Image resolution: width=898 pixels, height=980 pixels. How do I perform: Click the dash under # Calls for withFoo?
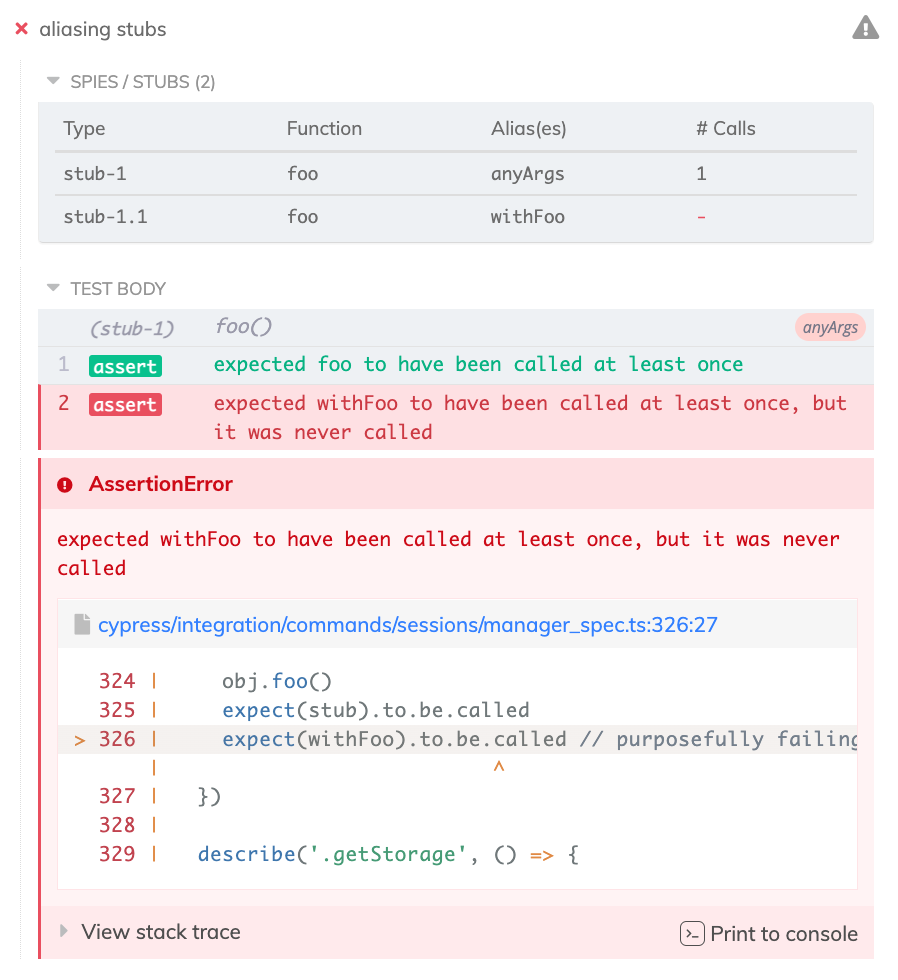(x=699, y=216)
